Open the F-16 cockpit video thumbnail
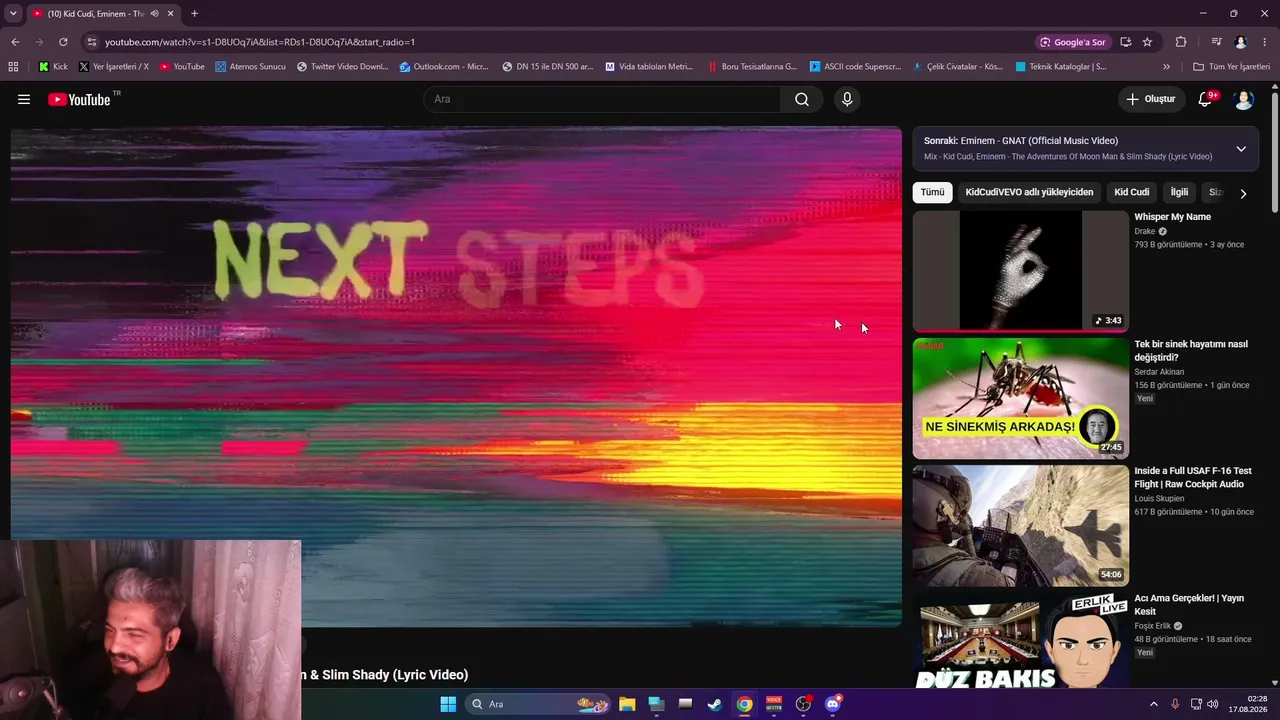Viewport: 1280px width, 720px height. pos(1020,525)
